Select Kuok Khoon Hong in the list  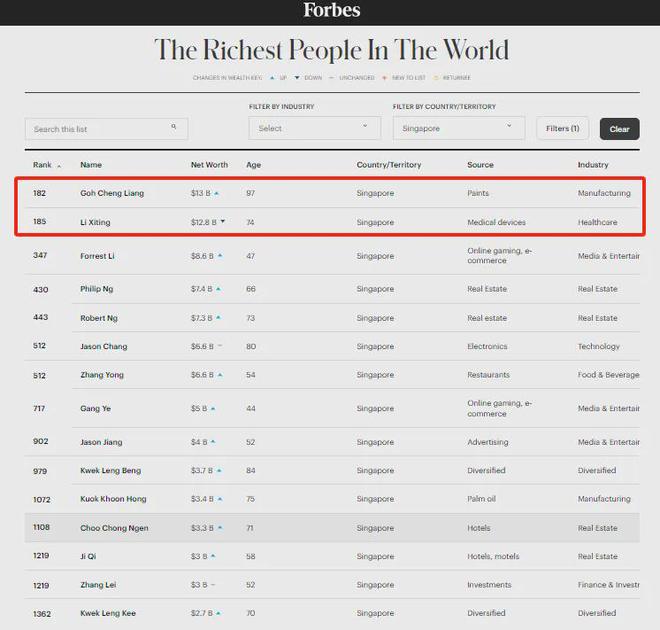113,499
